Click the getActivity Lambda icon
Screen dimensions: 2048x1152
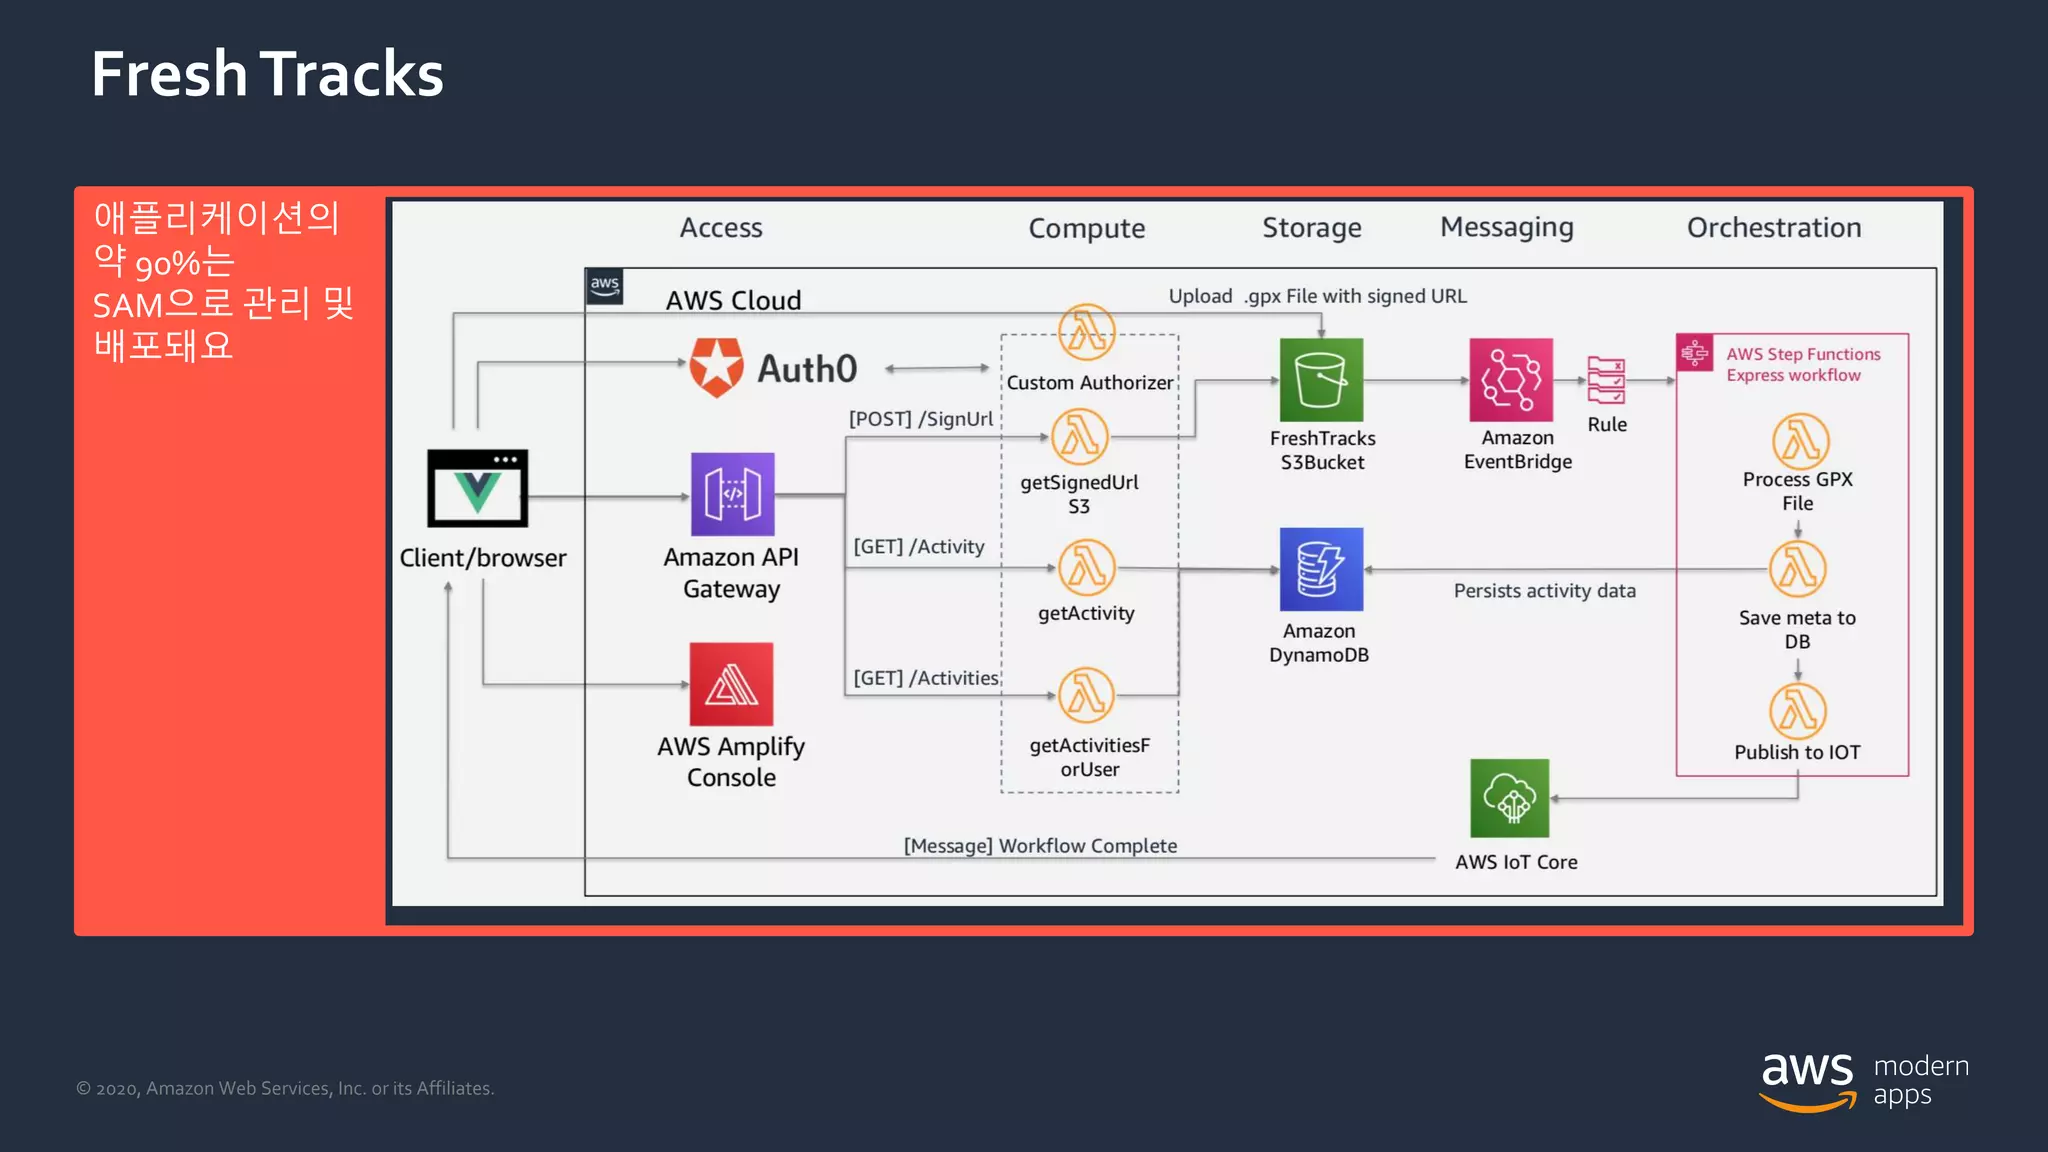1086,568
